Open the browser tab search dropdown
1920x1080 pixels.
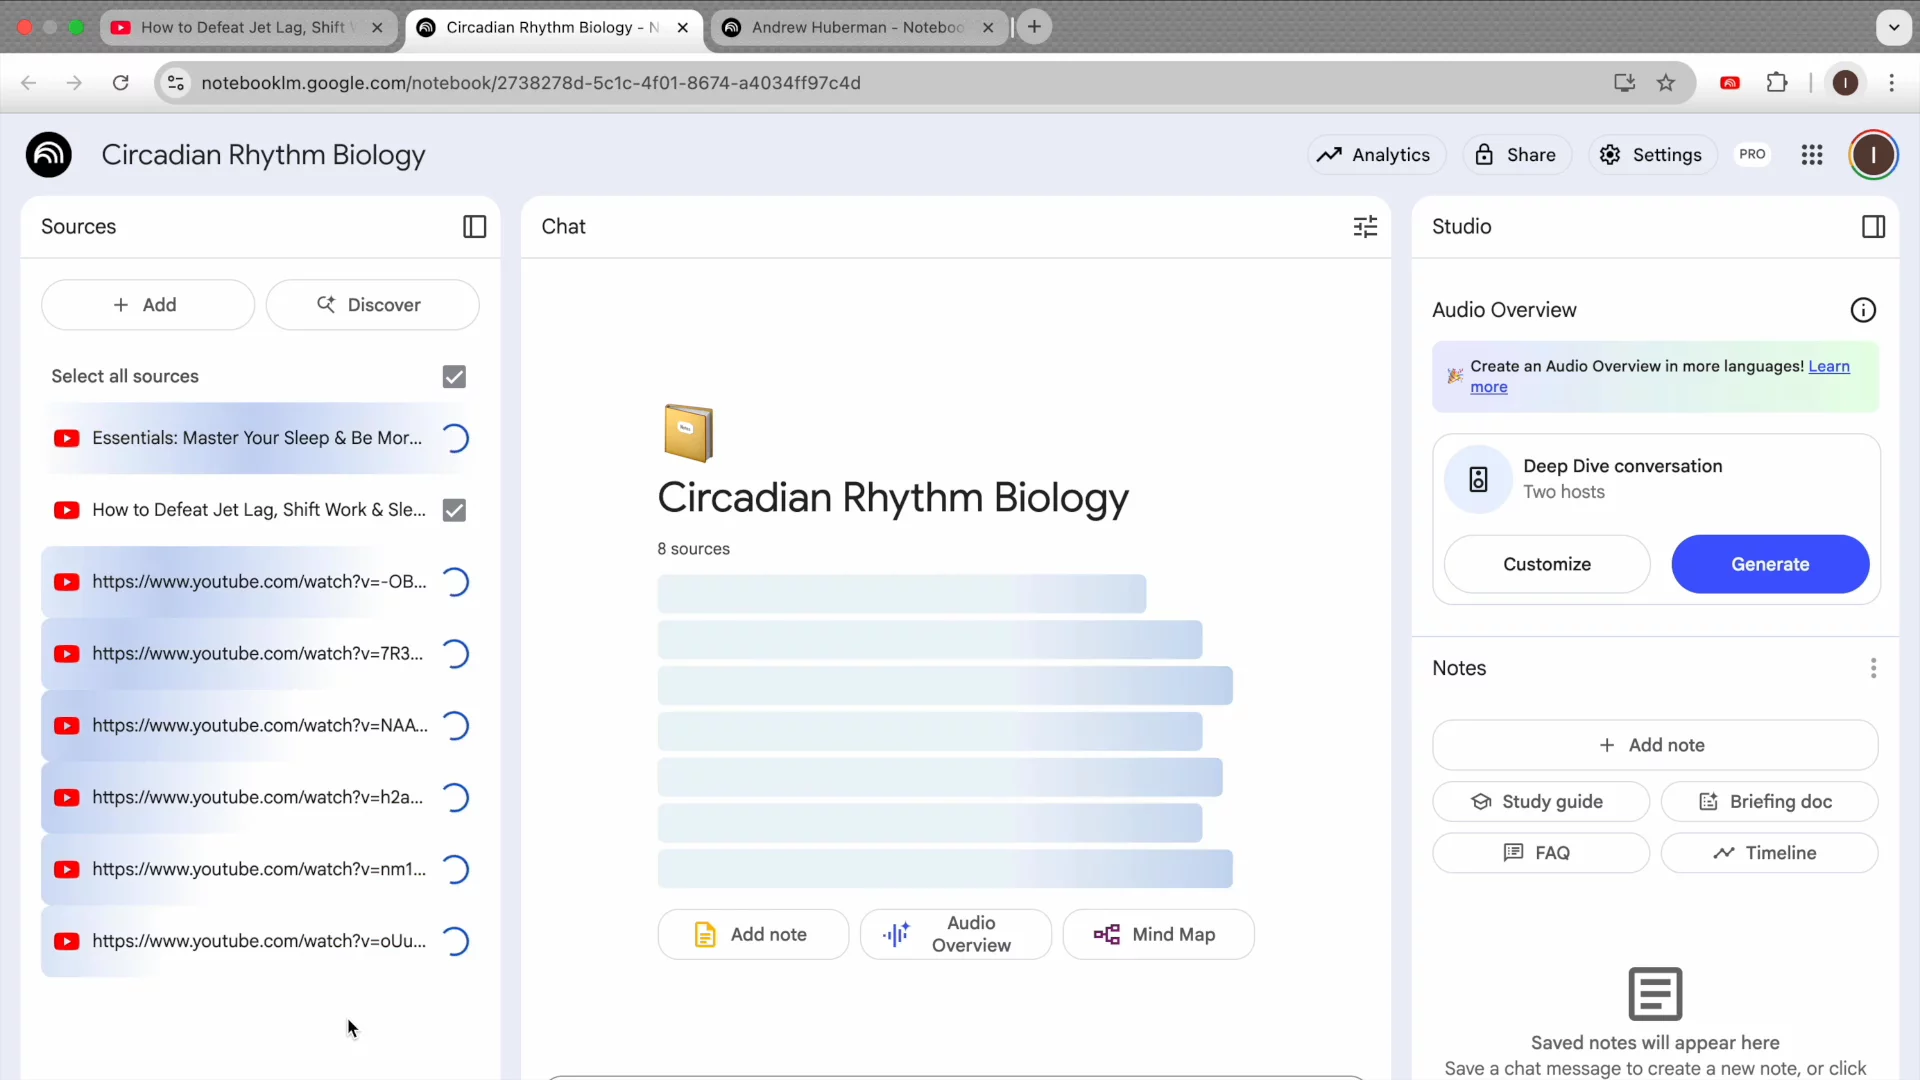click(x=1893, y=27)
